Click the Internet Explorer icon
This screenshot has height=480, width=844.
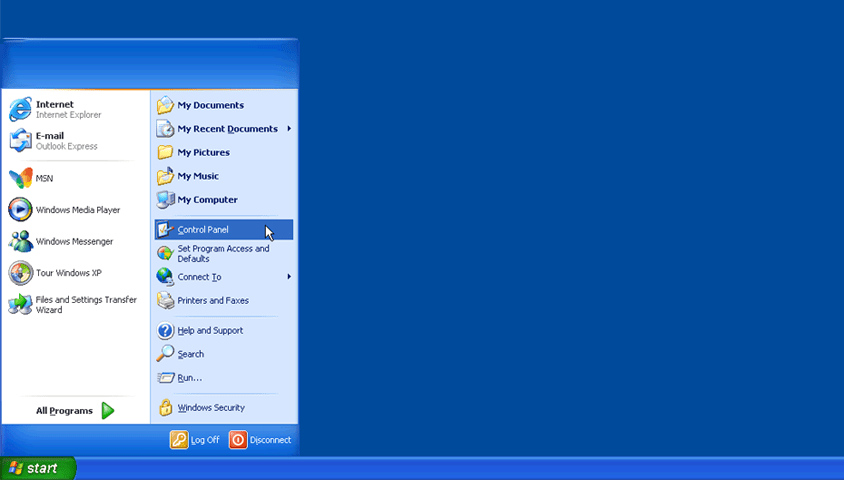coord(20,109)
